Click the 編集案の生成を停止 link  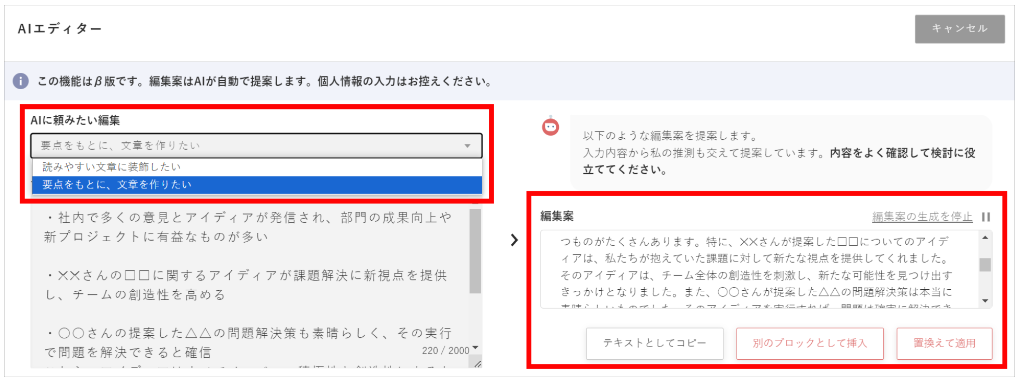923,216
